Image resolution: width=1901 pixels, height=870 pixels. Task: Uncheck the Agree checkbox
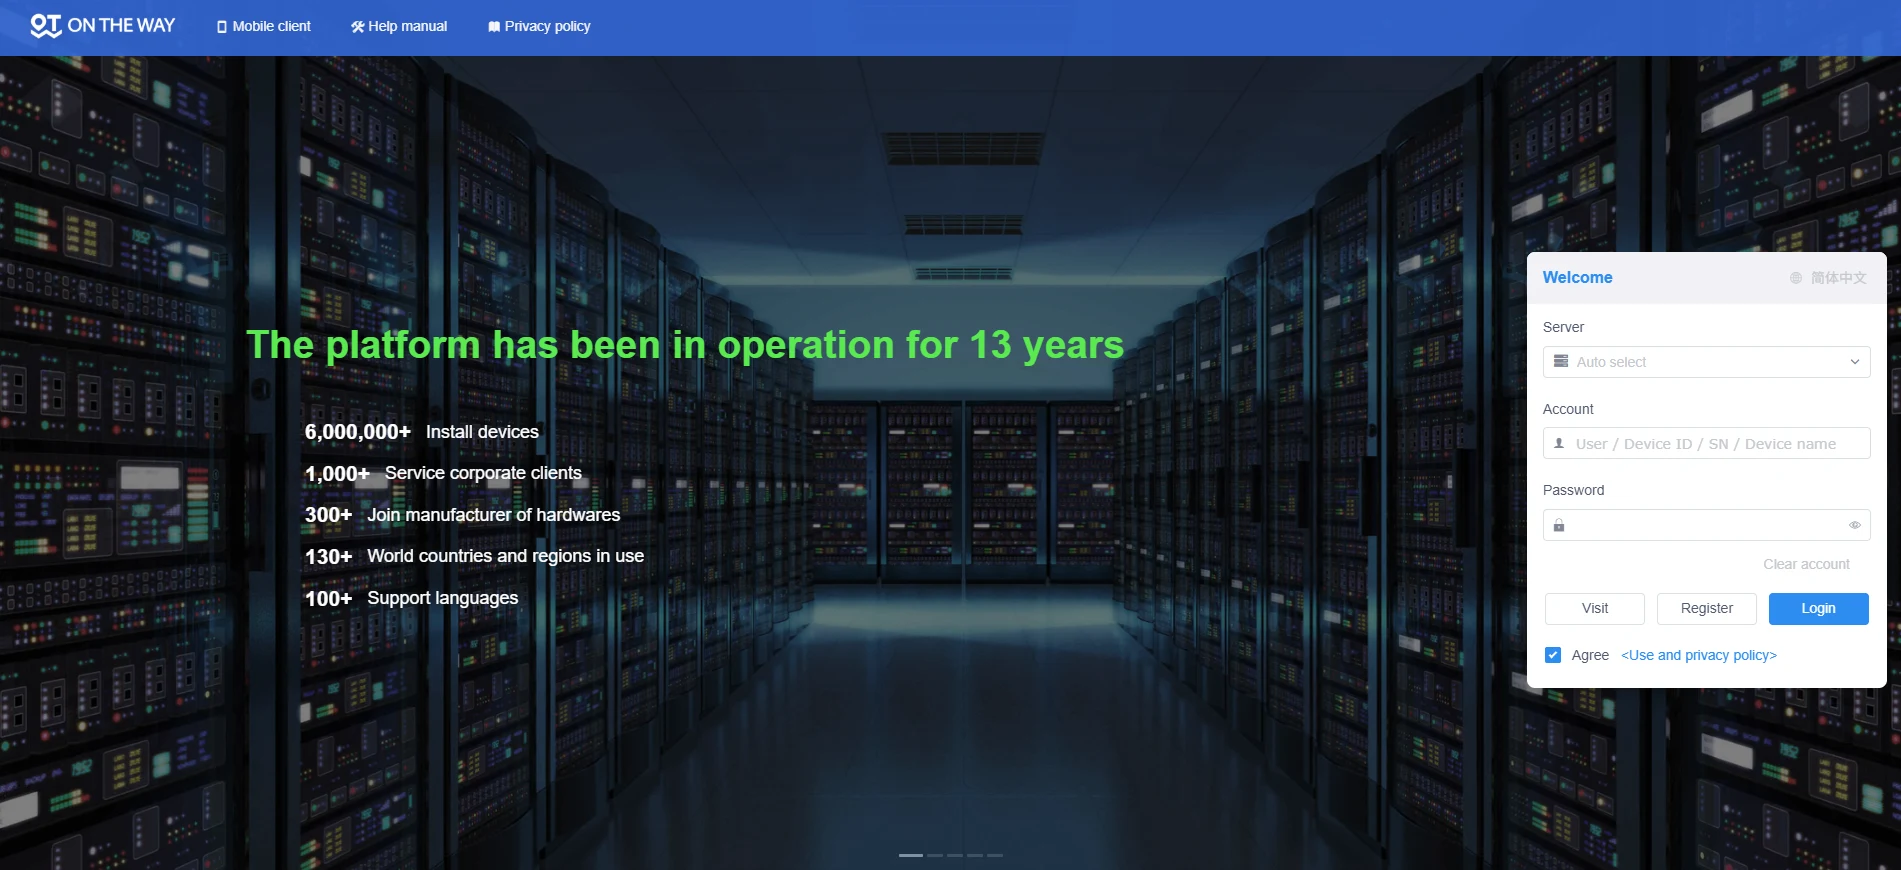tap(1553, 655)
